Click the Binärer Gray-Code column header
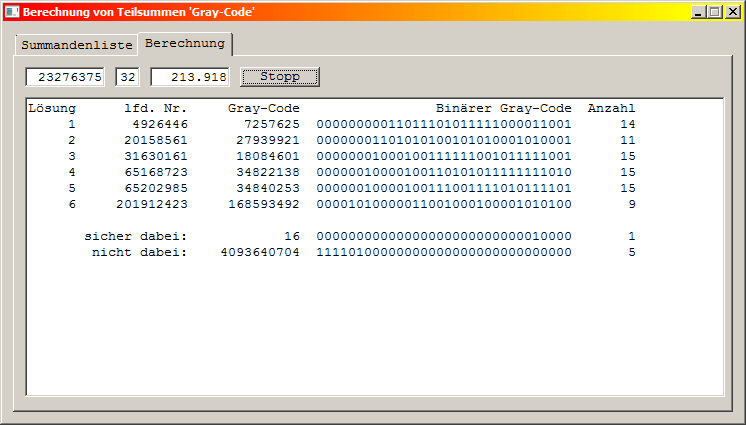The image size is (746, 425). pos(503,108)
